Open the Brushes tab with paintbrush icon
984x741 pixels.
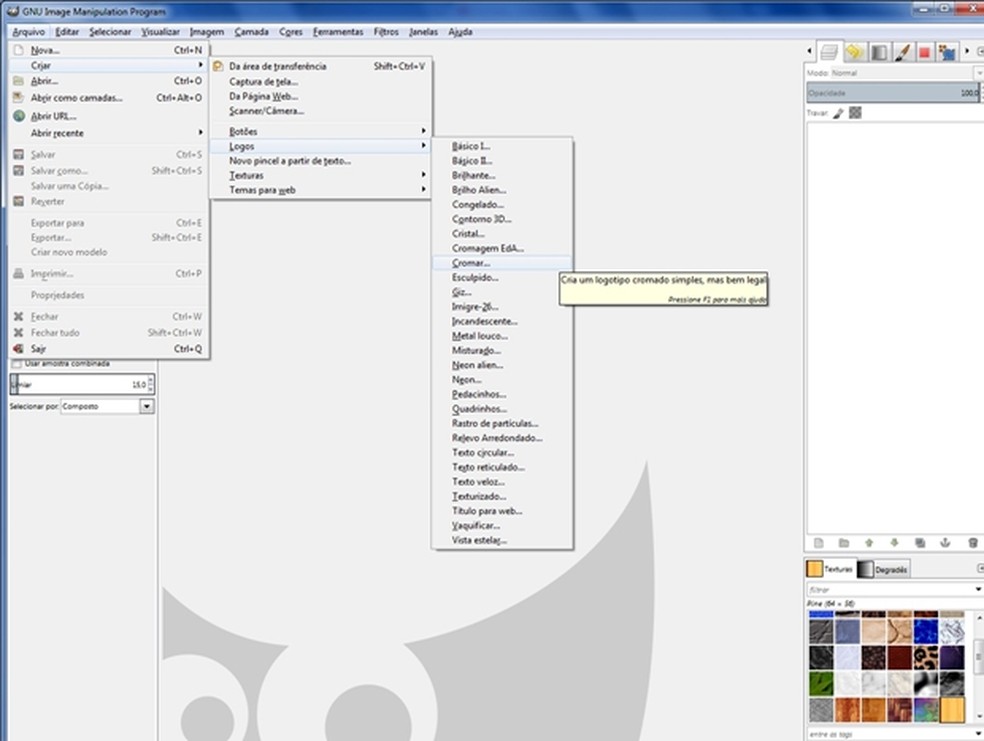click(901, 52)
